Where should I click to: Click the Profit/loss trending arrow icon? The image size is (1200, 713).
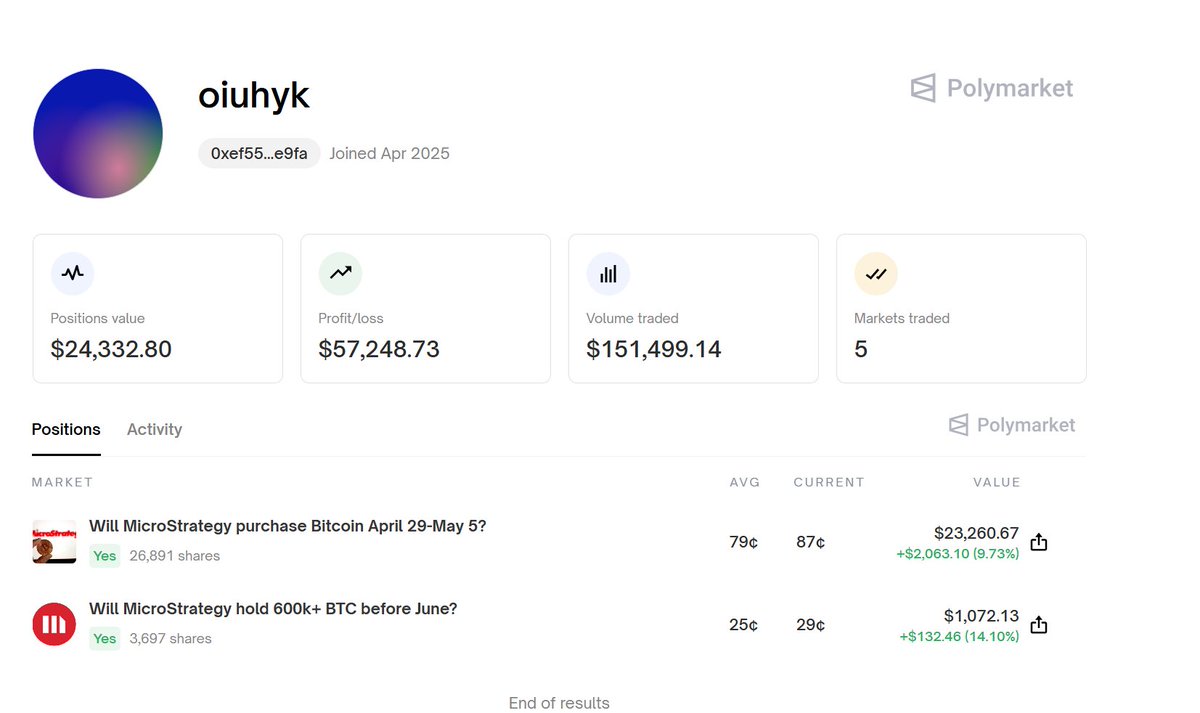(x=340, y=273)
